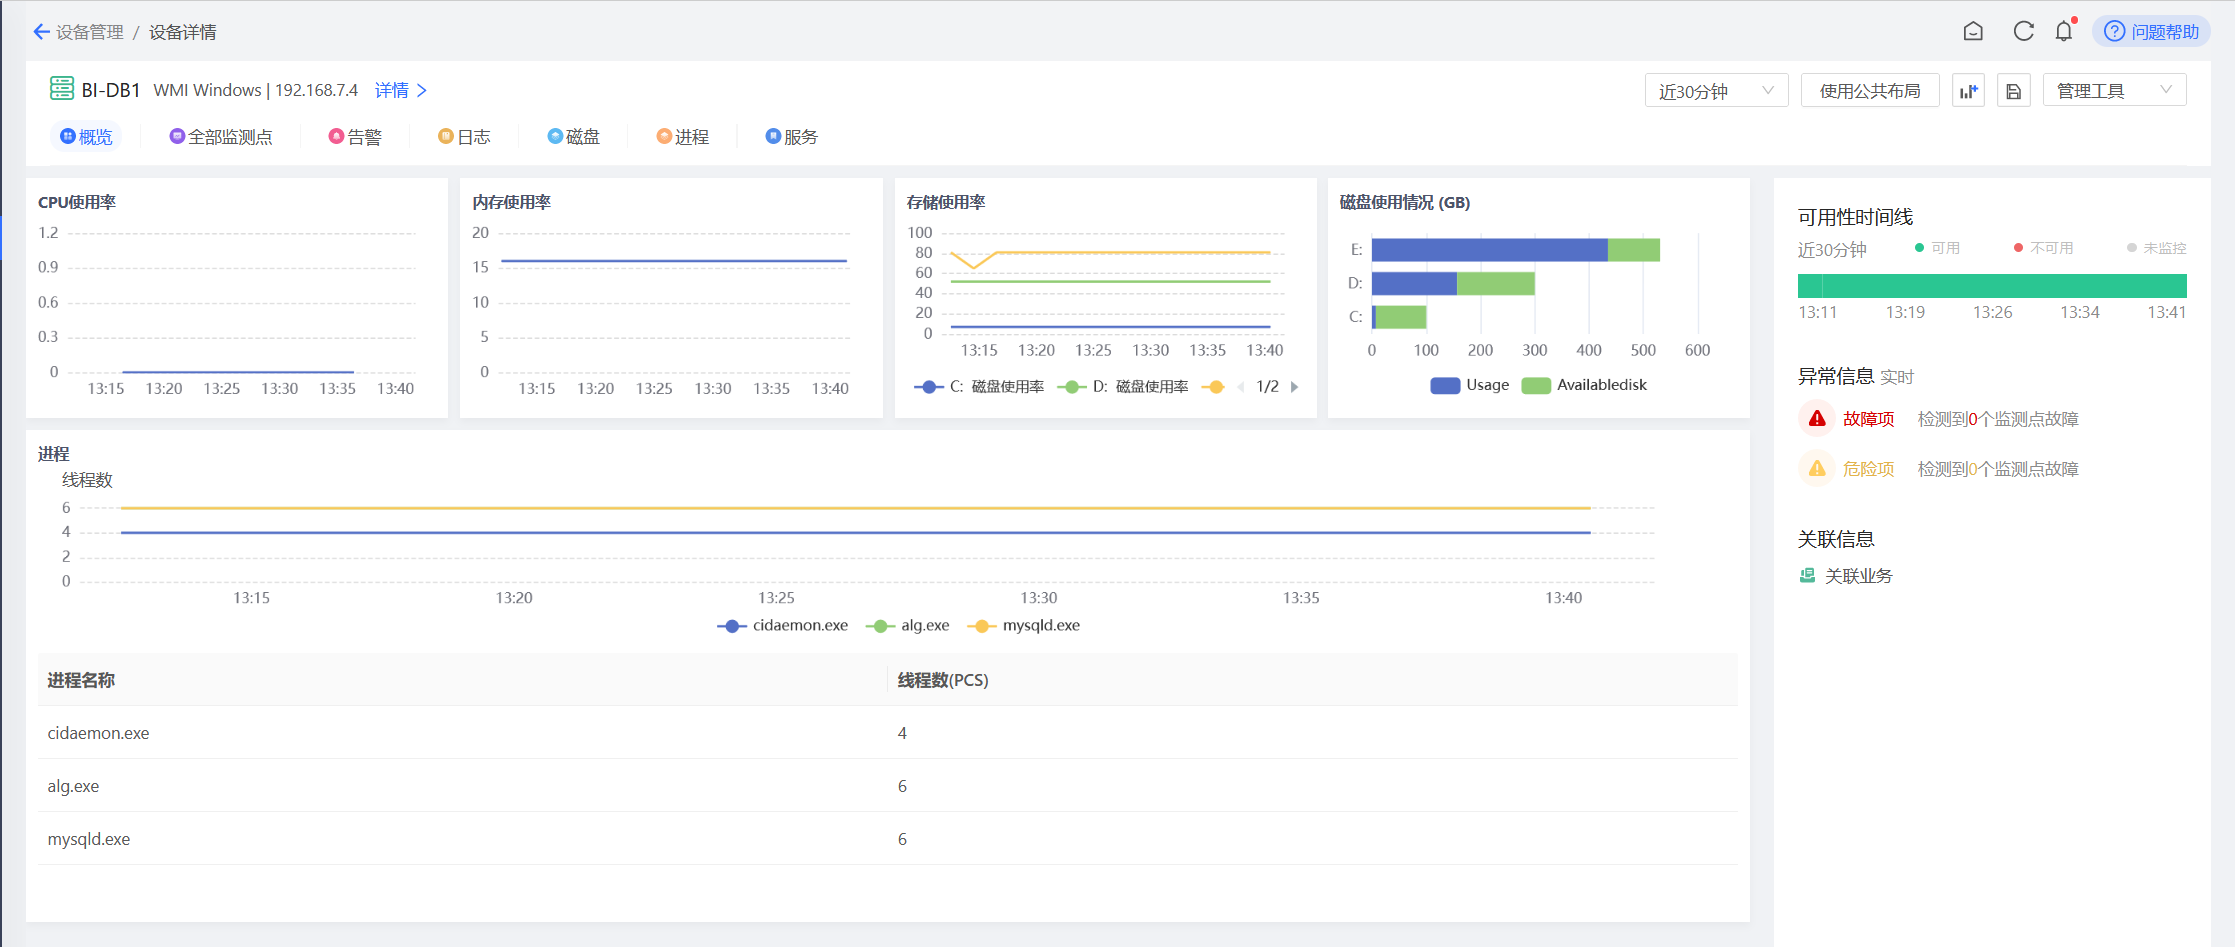Click the 磁盘使用情况 (GB) chart title
This screenshot has height=947, width=2235.
click(1404, 202)
